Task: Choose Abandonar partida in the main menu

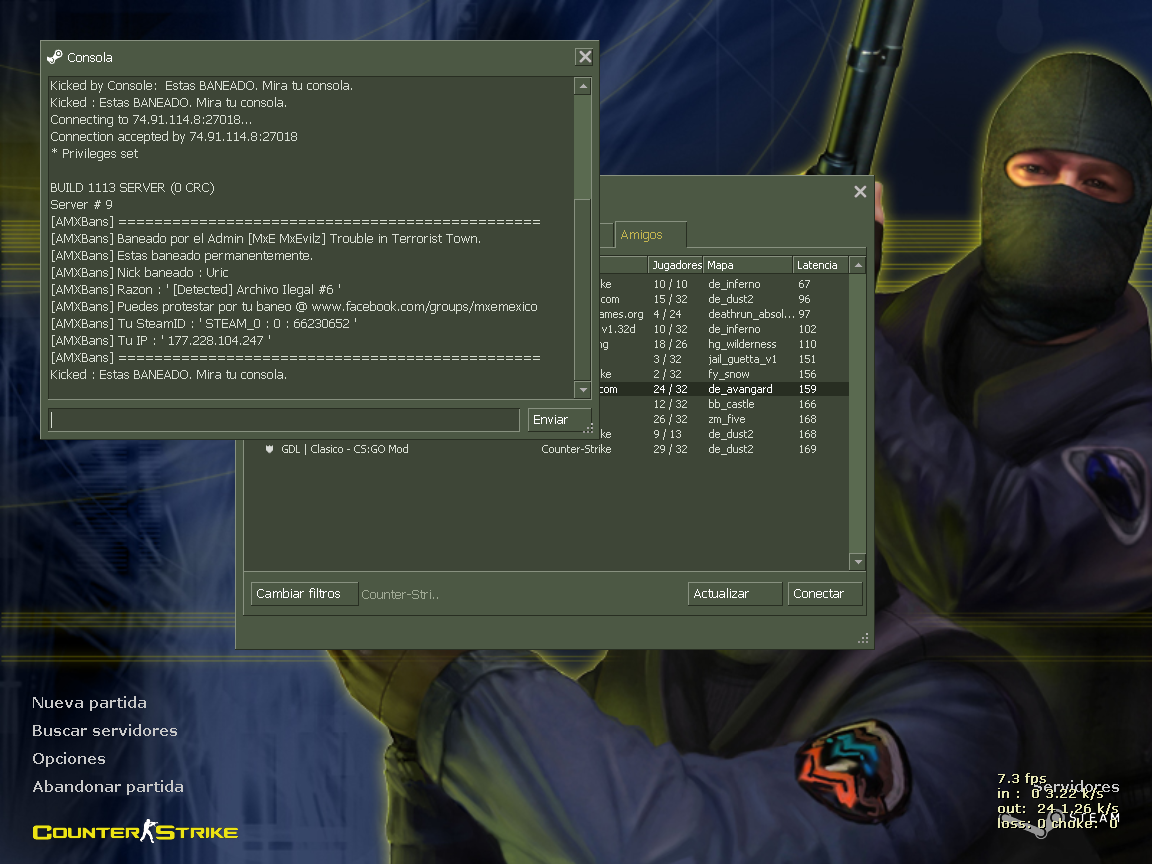Action: (x=108, y=786)
